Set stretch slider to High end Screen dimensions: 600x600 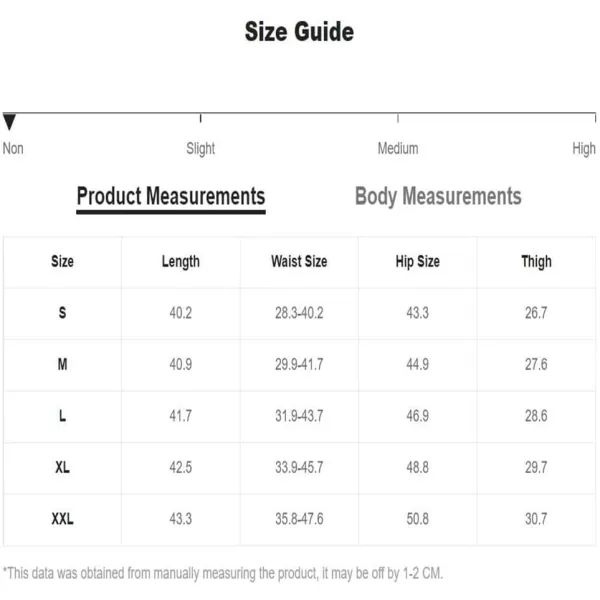coord(595,118)
